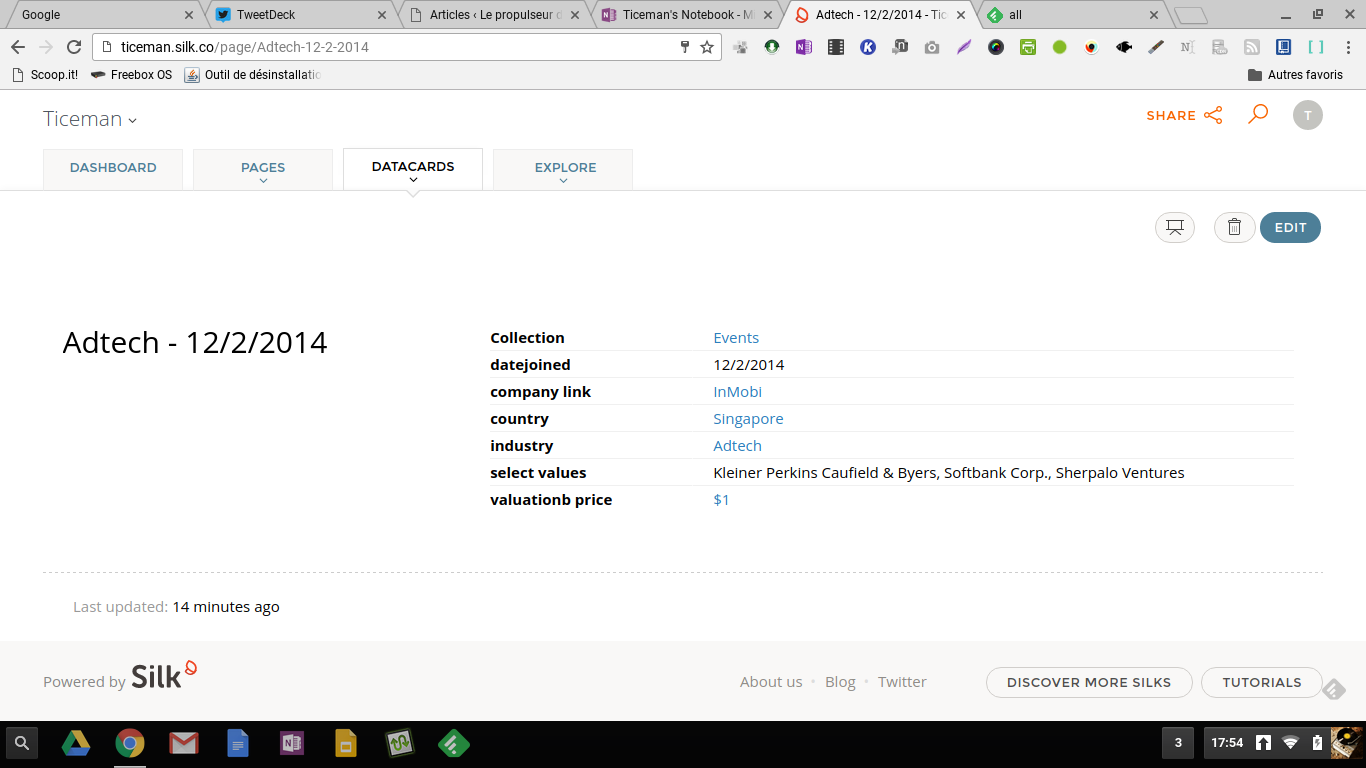The image size is (1366, 768).
Task: Open the Outil de désinstallation bookmark
Action: (x=253, y=75)
